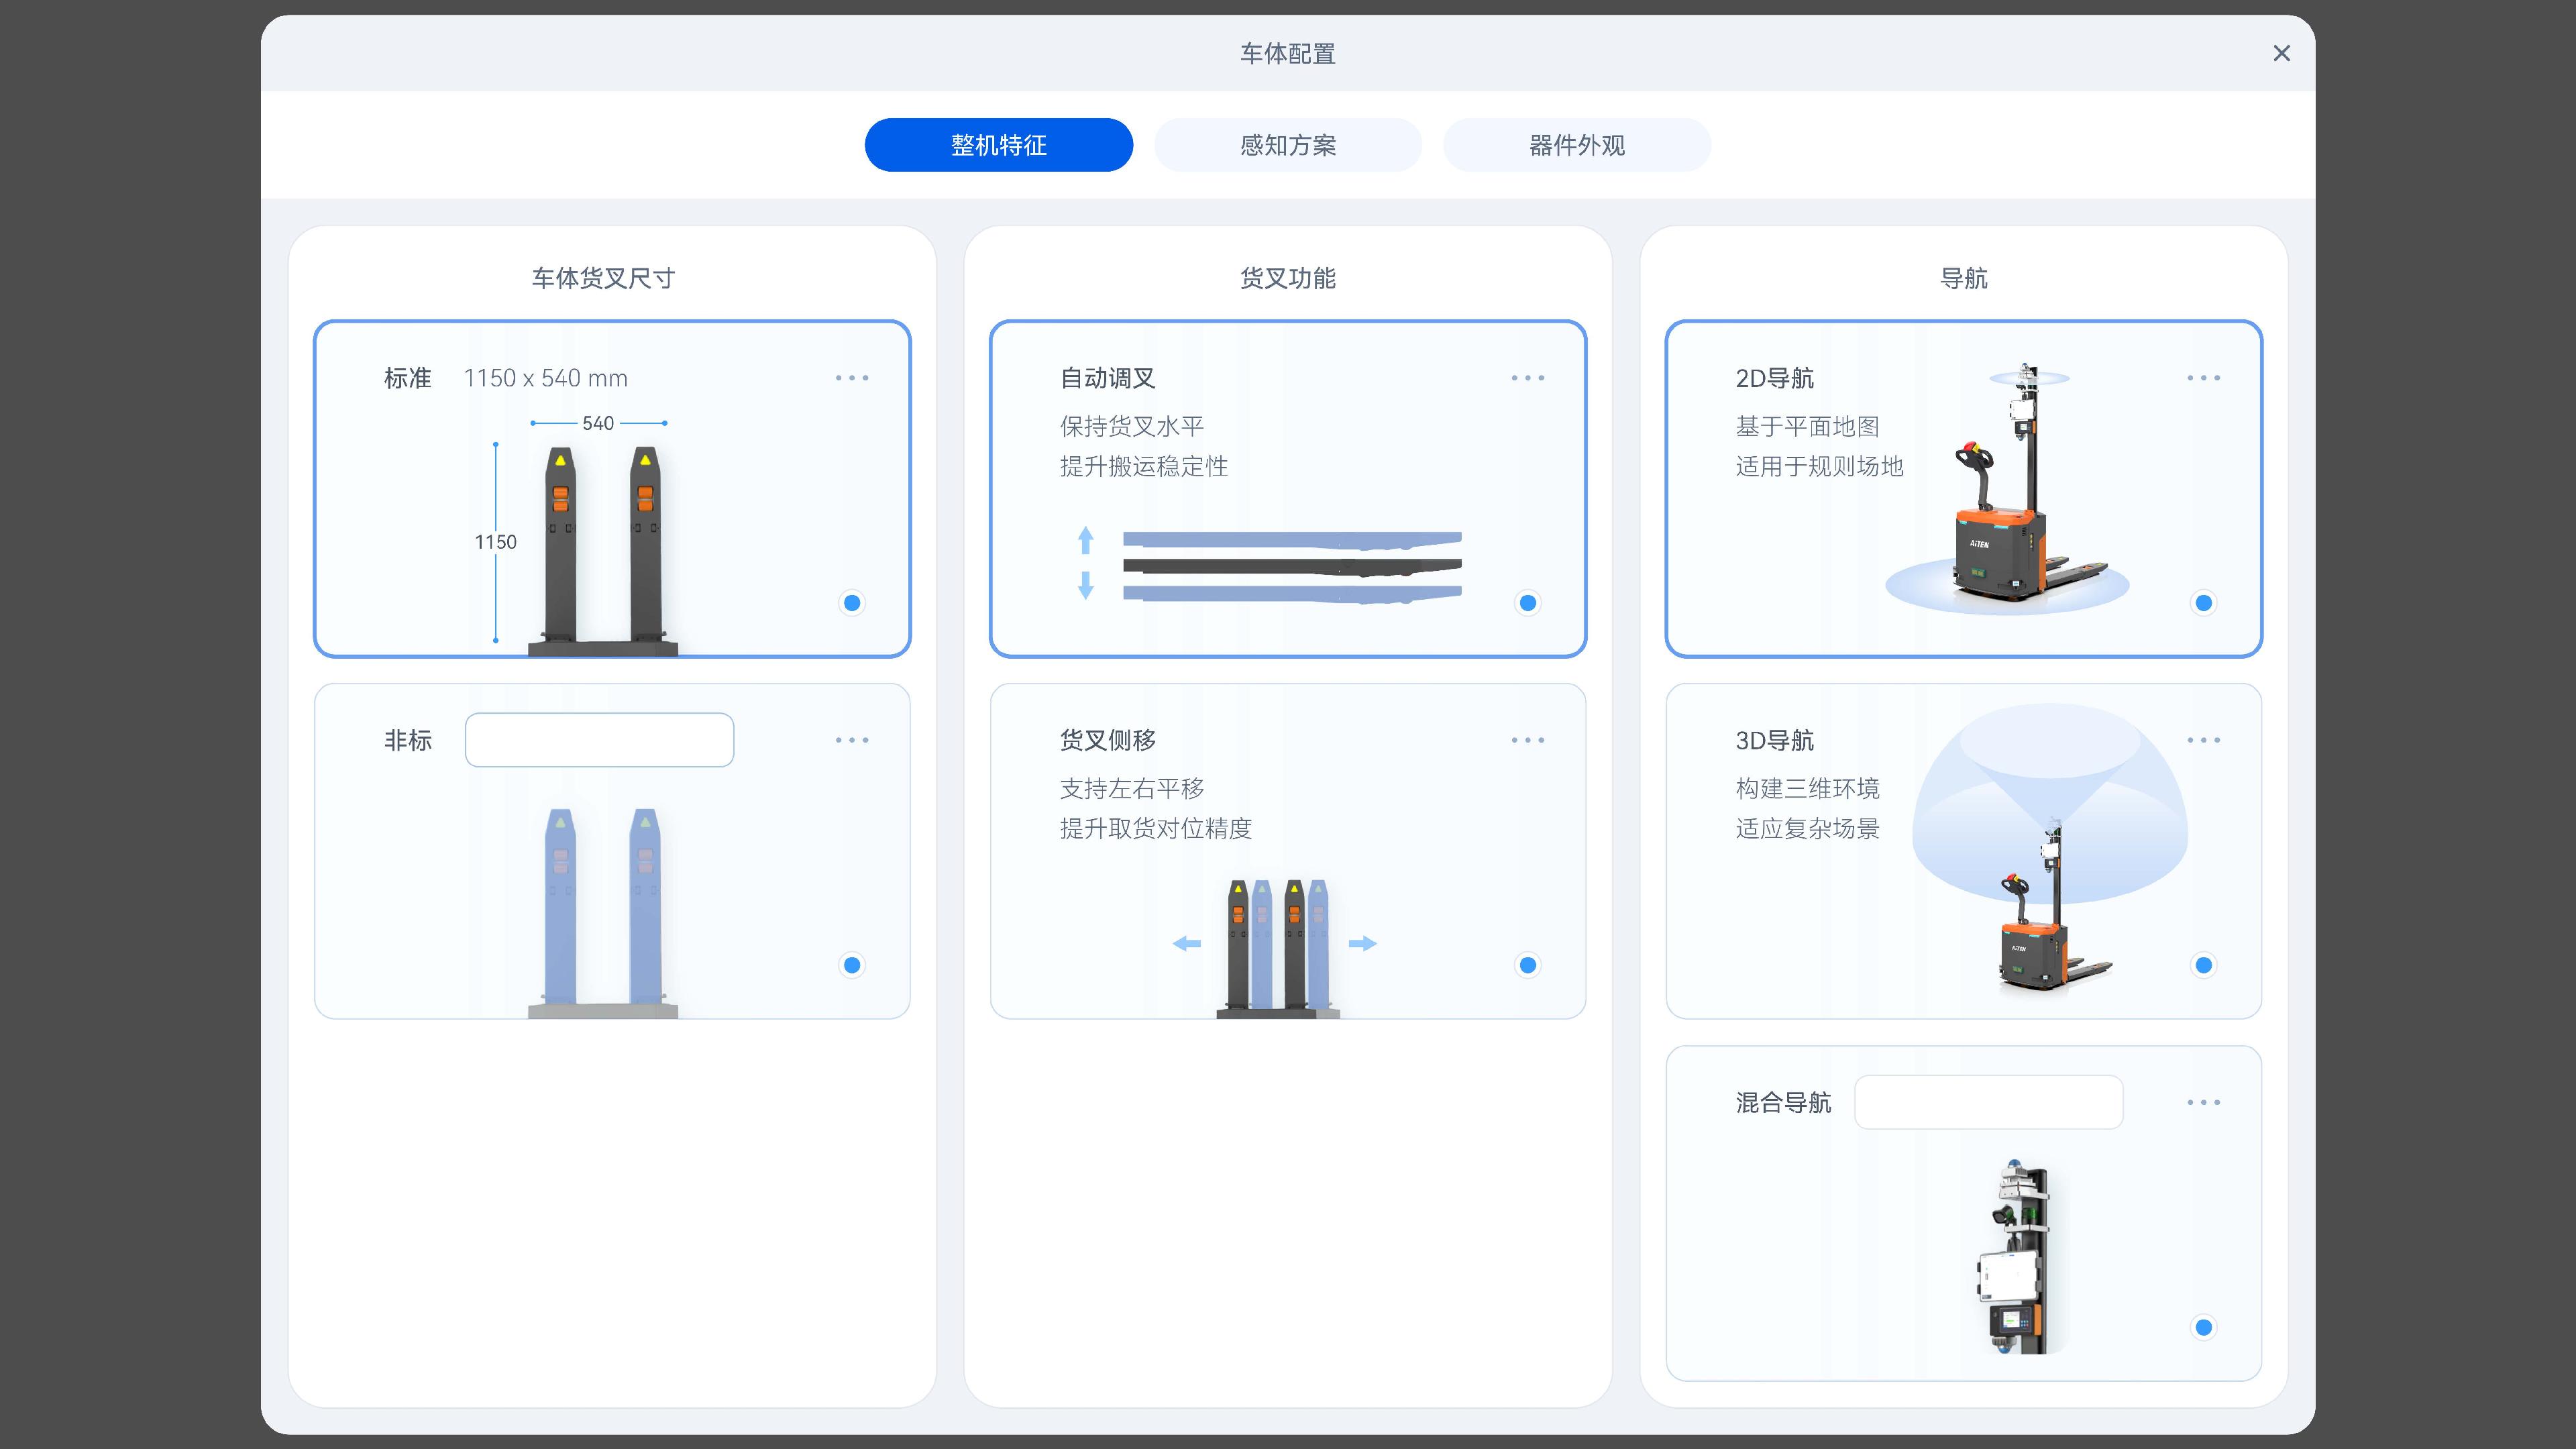The height and width of the screenshot is (1449, 2576).
Task: Open options menu on the 自动调叉 card
Action: (x=1527, y=377)
